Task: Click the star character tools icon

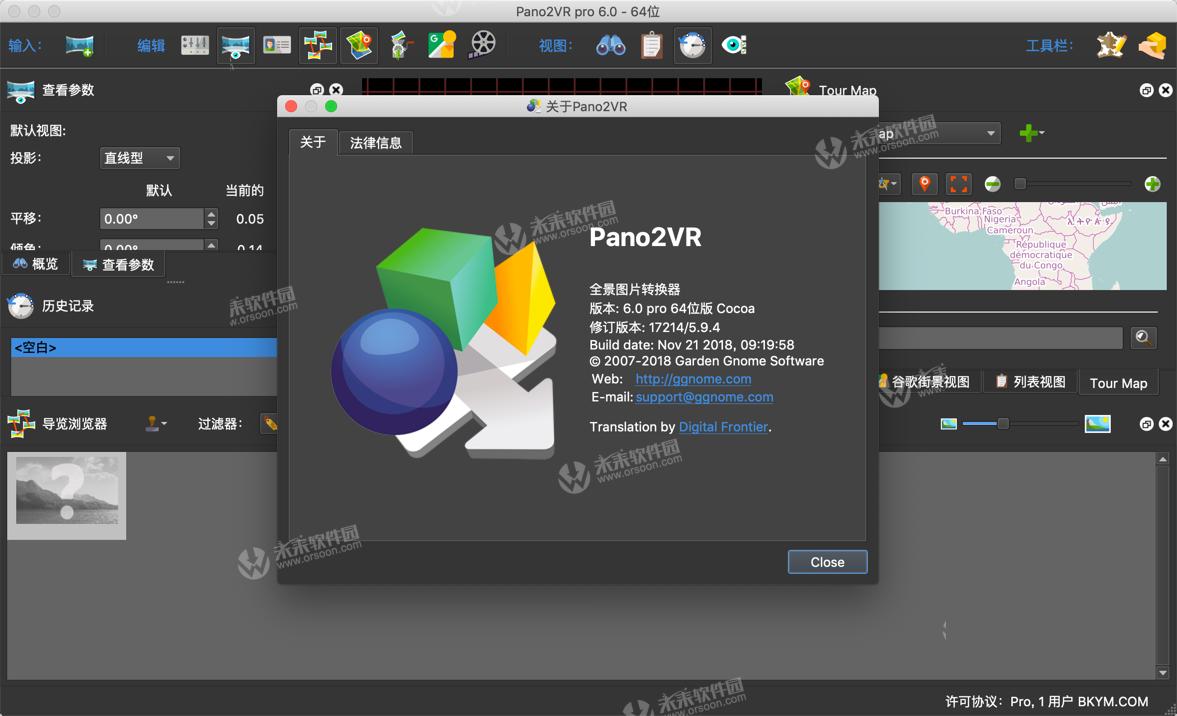Action: pos(1110,46)
